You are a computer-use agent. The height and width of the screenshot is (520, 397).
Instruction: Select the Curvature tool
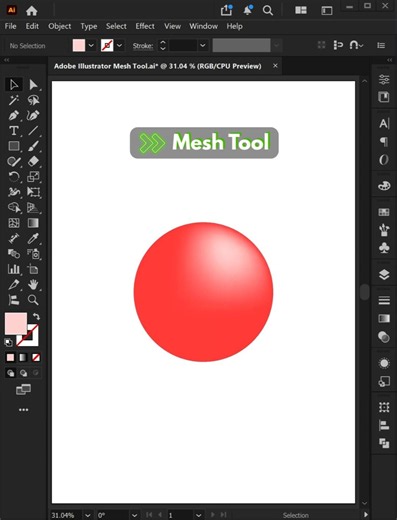[x=33, y=115]
